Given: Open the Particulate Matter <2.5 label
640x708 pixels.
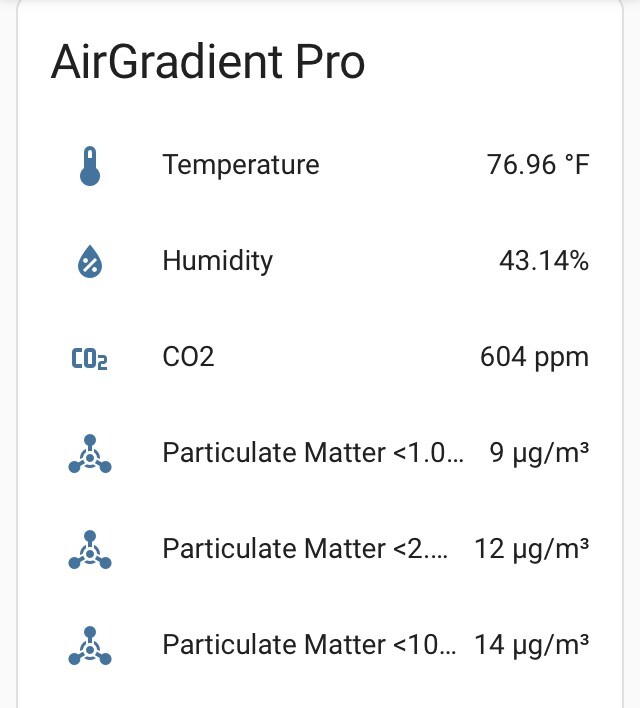Looking at the screenshot, I should pos(305,549).
